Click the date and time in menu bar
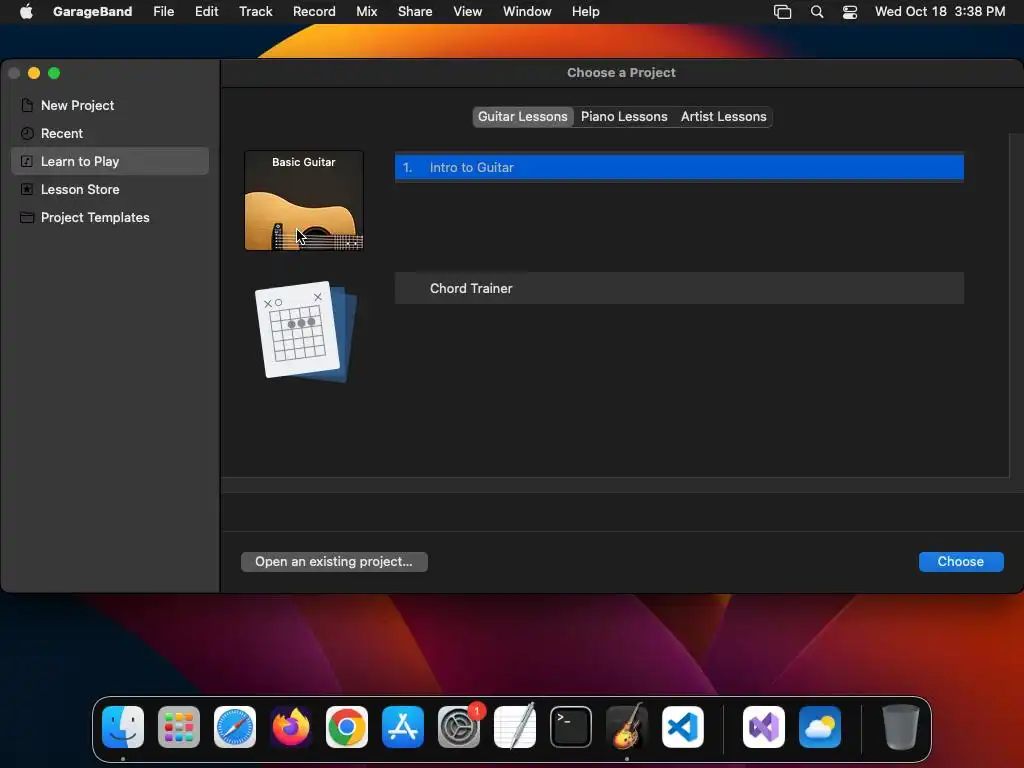This screenshot has height=768, width=1024. point(940,12)
